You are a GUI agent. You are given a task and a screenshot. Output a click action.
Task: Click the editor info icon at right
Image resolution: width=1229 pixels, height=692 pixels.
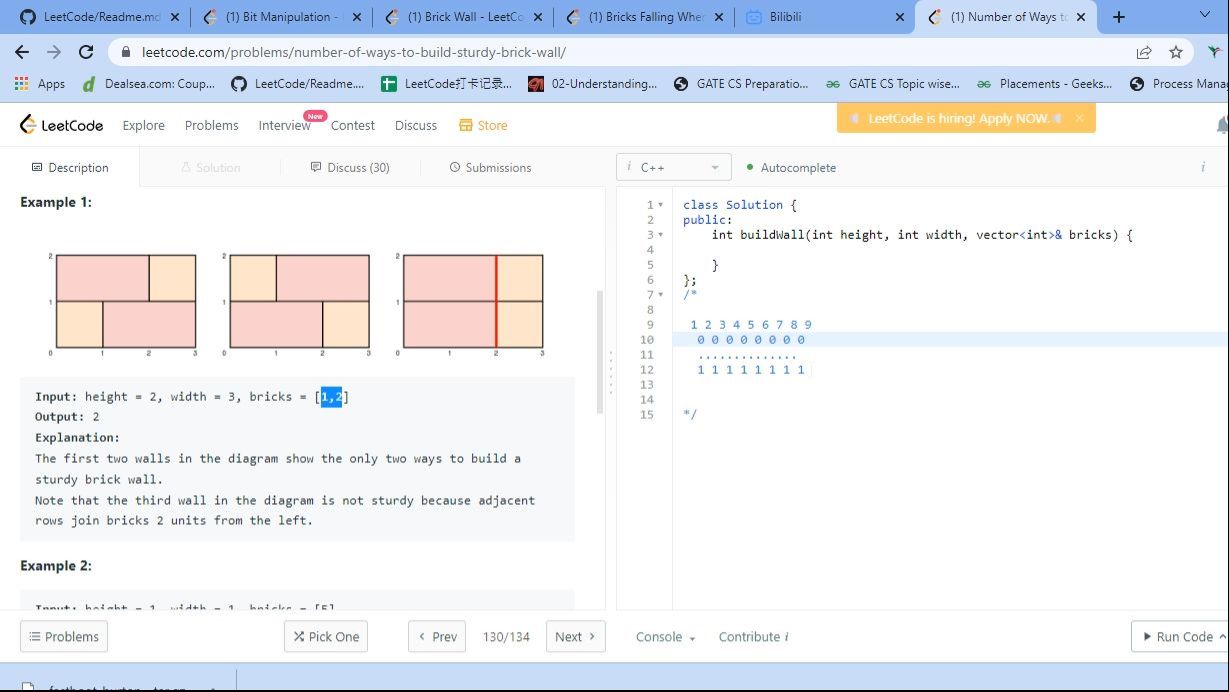(x=1202, y=167)
